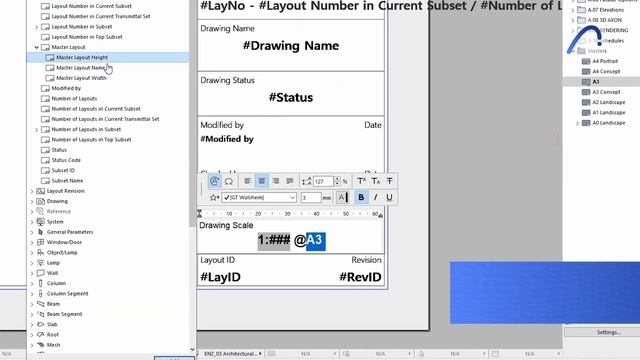
Task: Edit the line spacing value 127
Action: 323,181
